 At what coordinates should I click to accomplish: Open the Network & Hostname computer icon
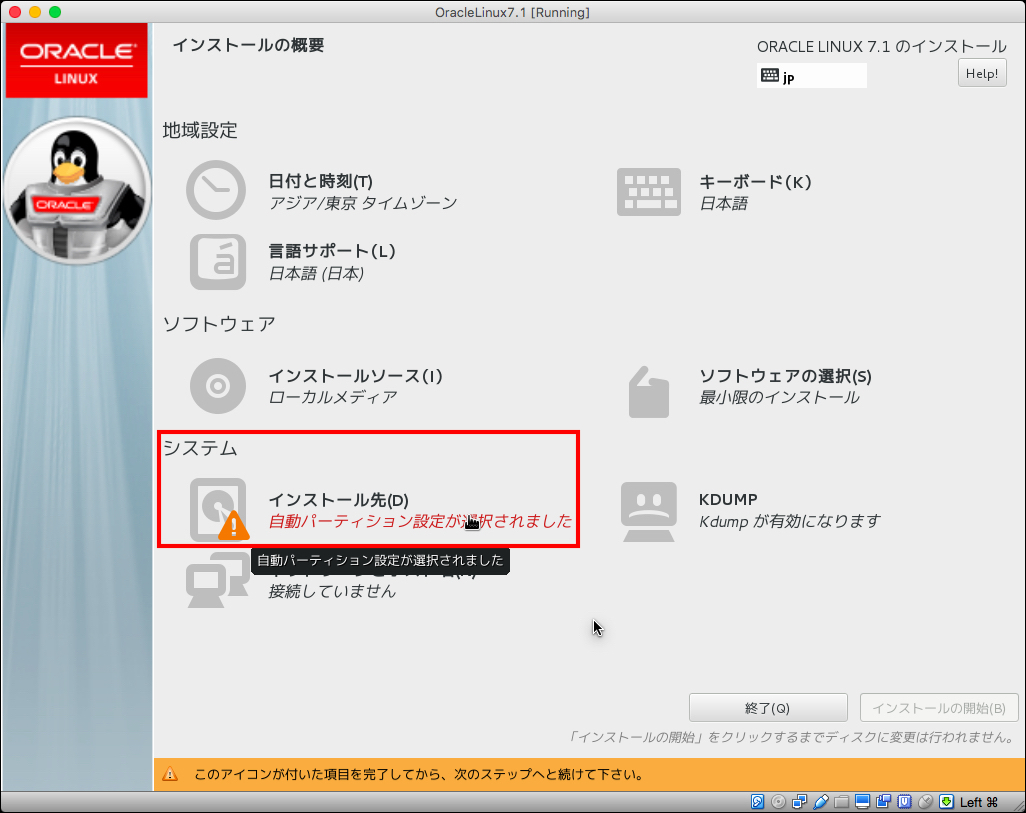click(x=215, y=580)
